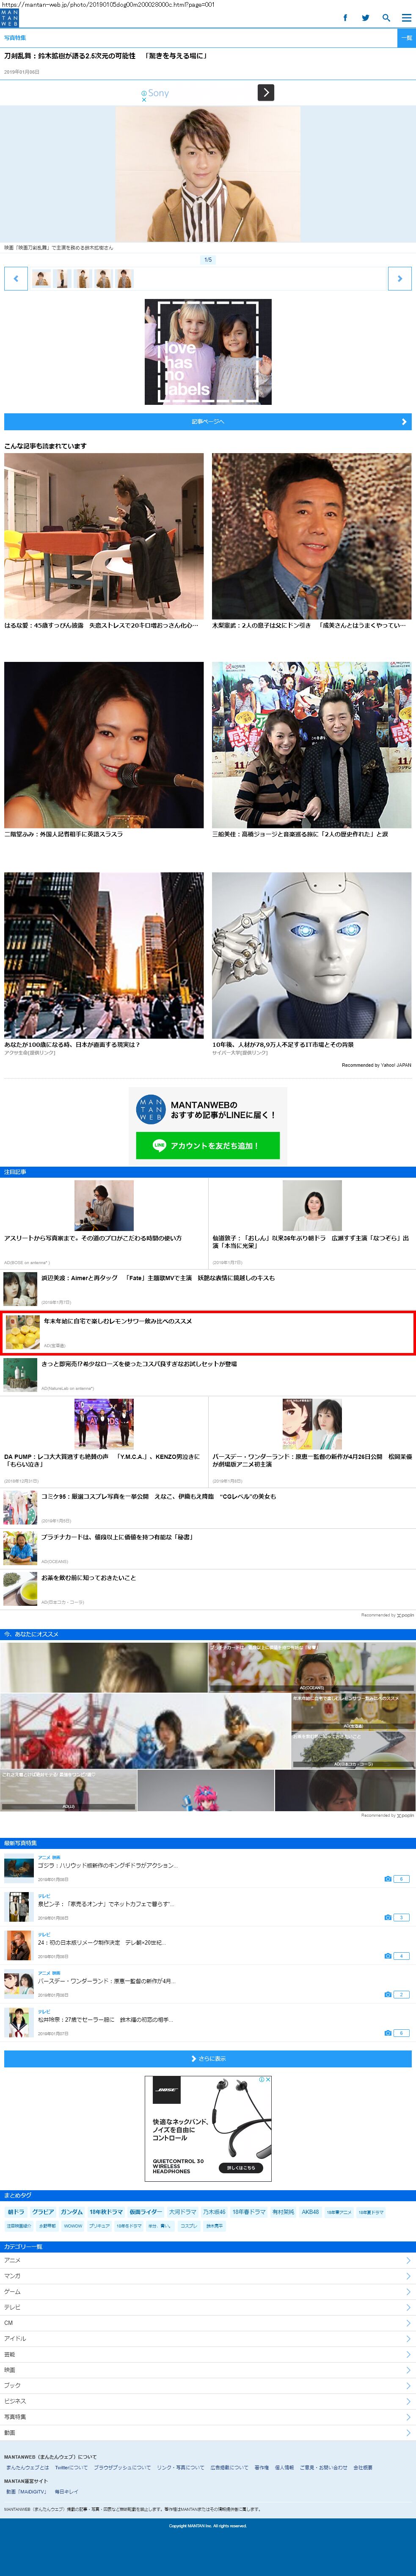
Task: Open the BOSE ad 詳しくはこちら button
Action: (241, 2168)
